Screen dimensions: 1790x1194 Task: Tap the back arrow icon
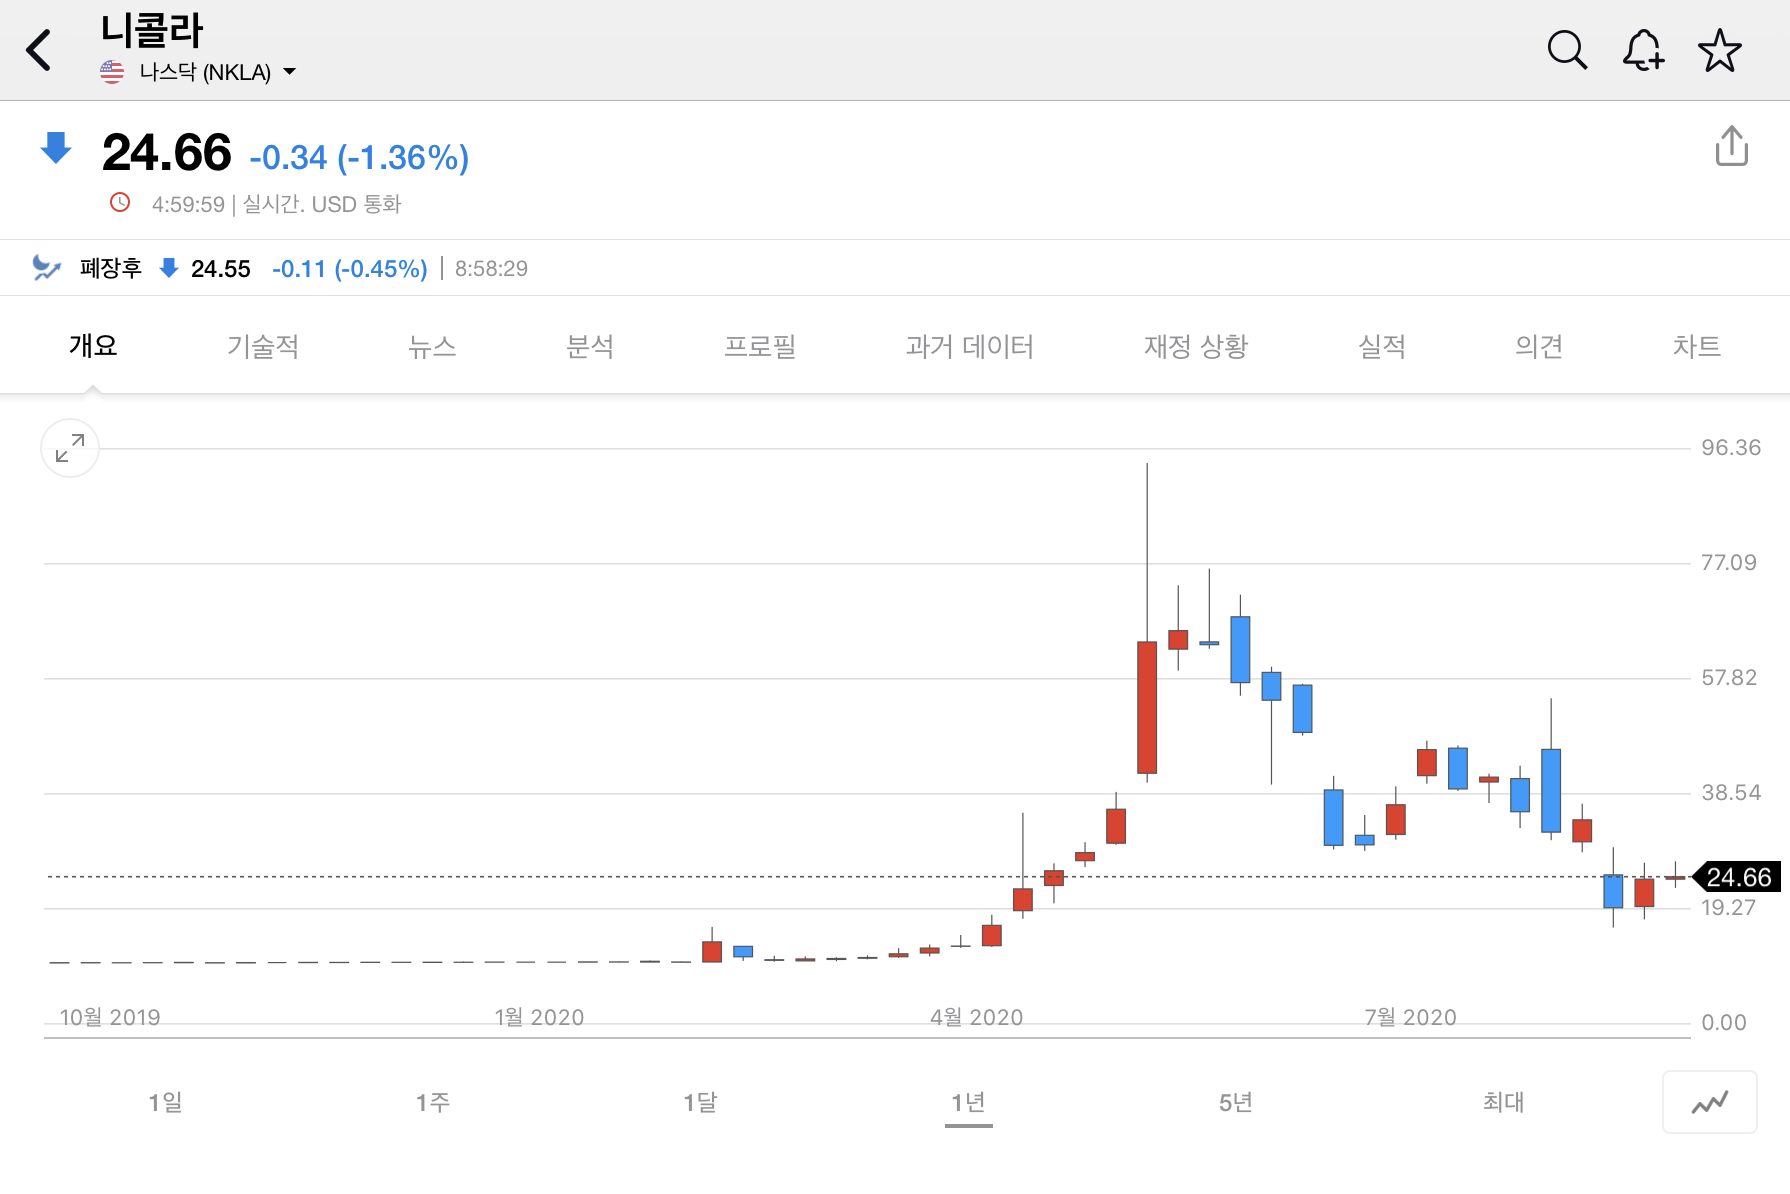[39, 50]
